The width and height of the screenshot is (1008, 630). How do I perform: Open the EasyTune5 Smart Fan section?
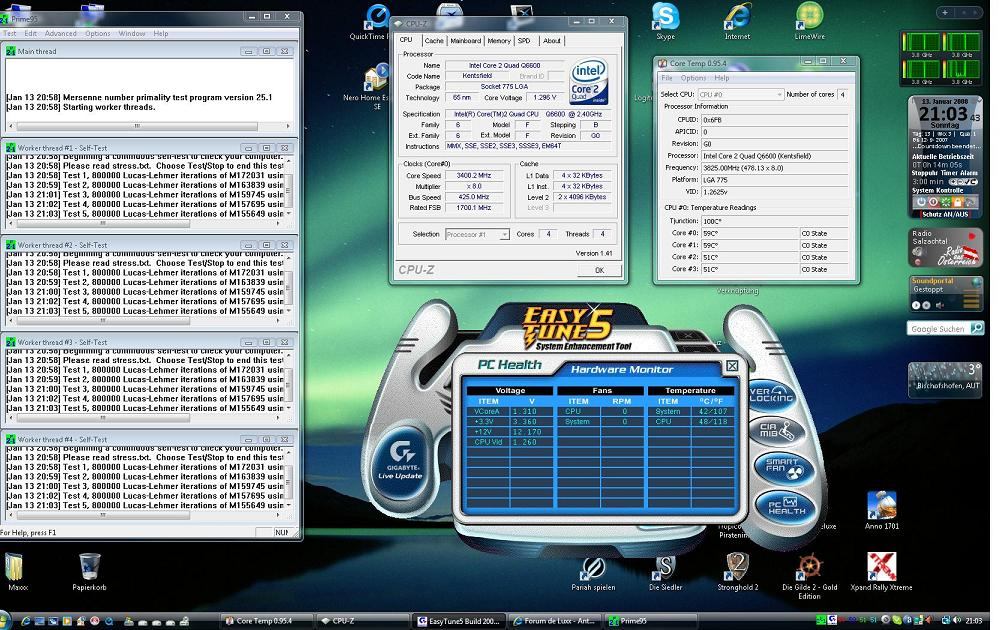pyautogui.click(x=786, y=467)
